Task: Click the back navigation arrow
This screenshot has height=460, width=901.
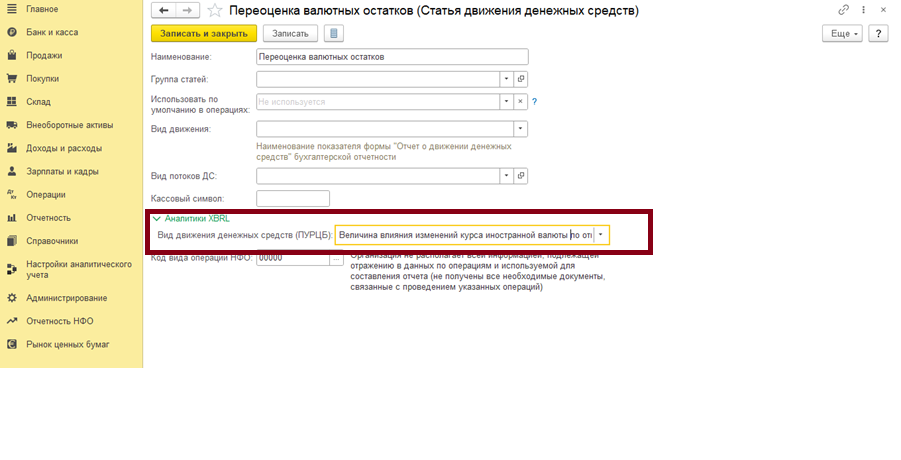Action: click(x=161, y=10)
